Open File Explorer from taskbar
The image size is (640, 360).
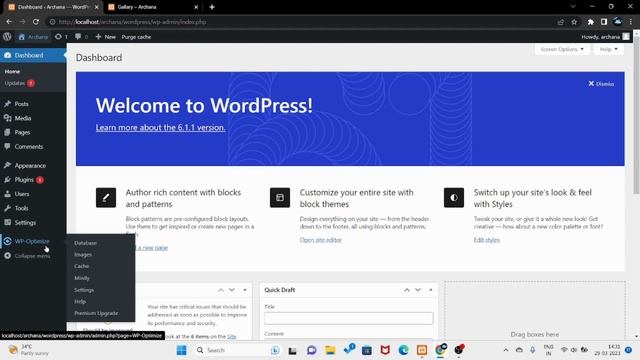330,350
